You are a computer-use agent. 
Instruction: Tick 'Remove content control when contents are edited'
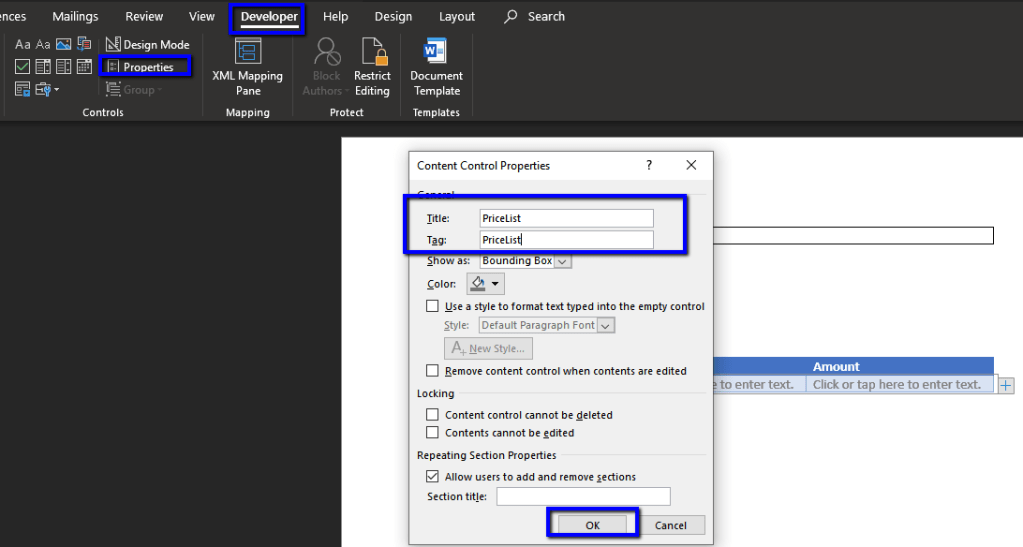(x=433, y=371)
